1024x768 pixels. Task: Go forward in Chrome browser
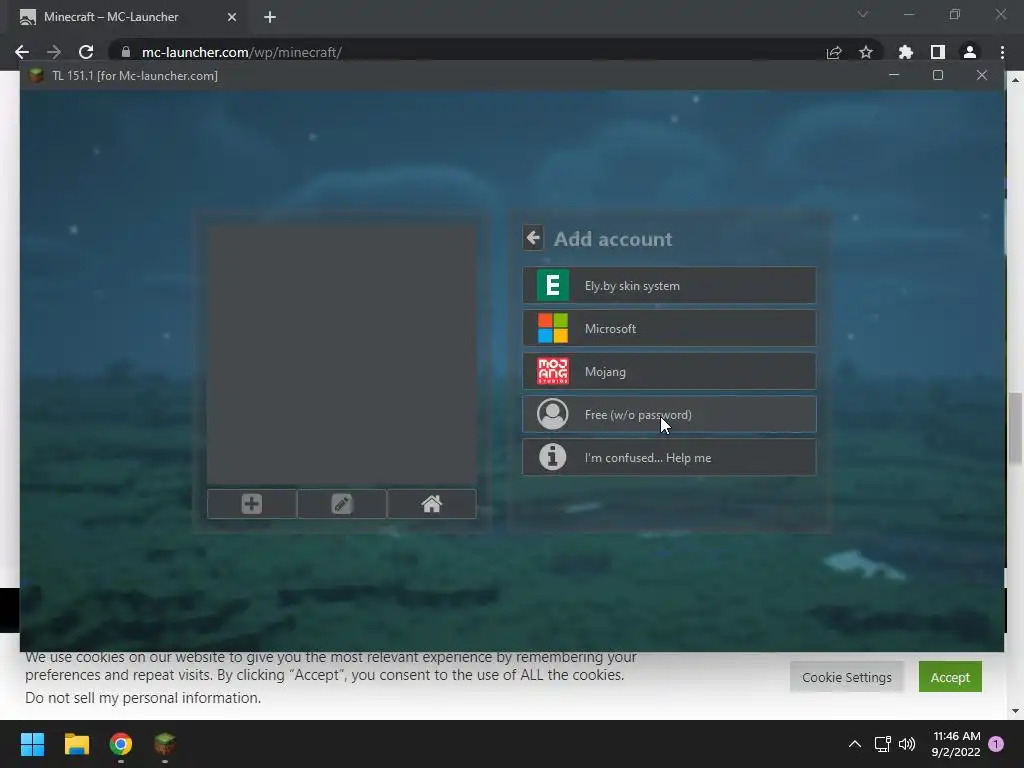point(54,52)
